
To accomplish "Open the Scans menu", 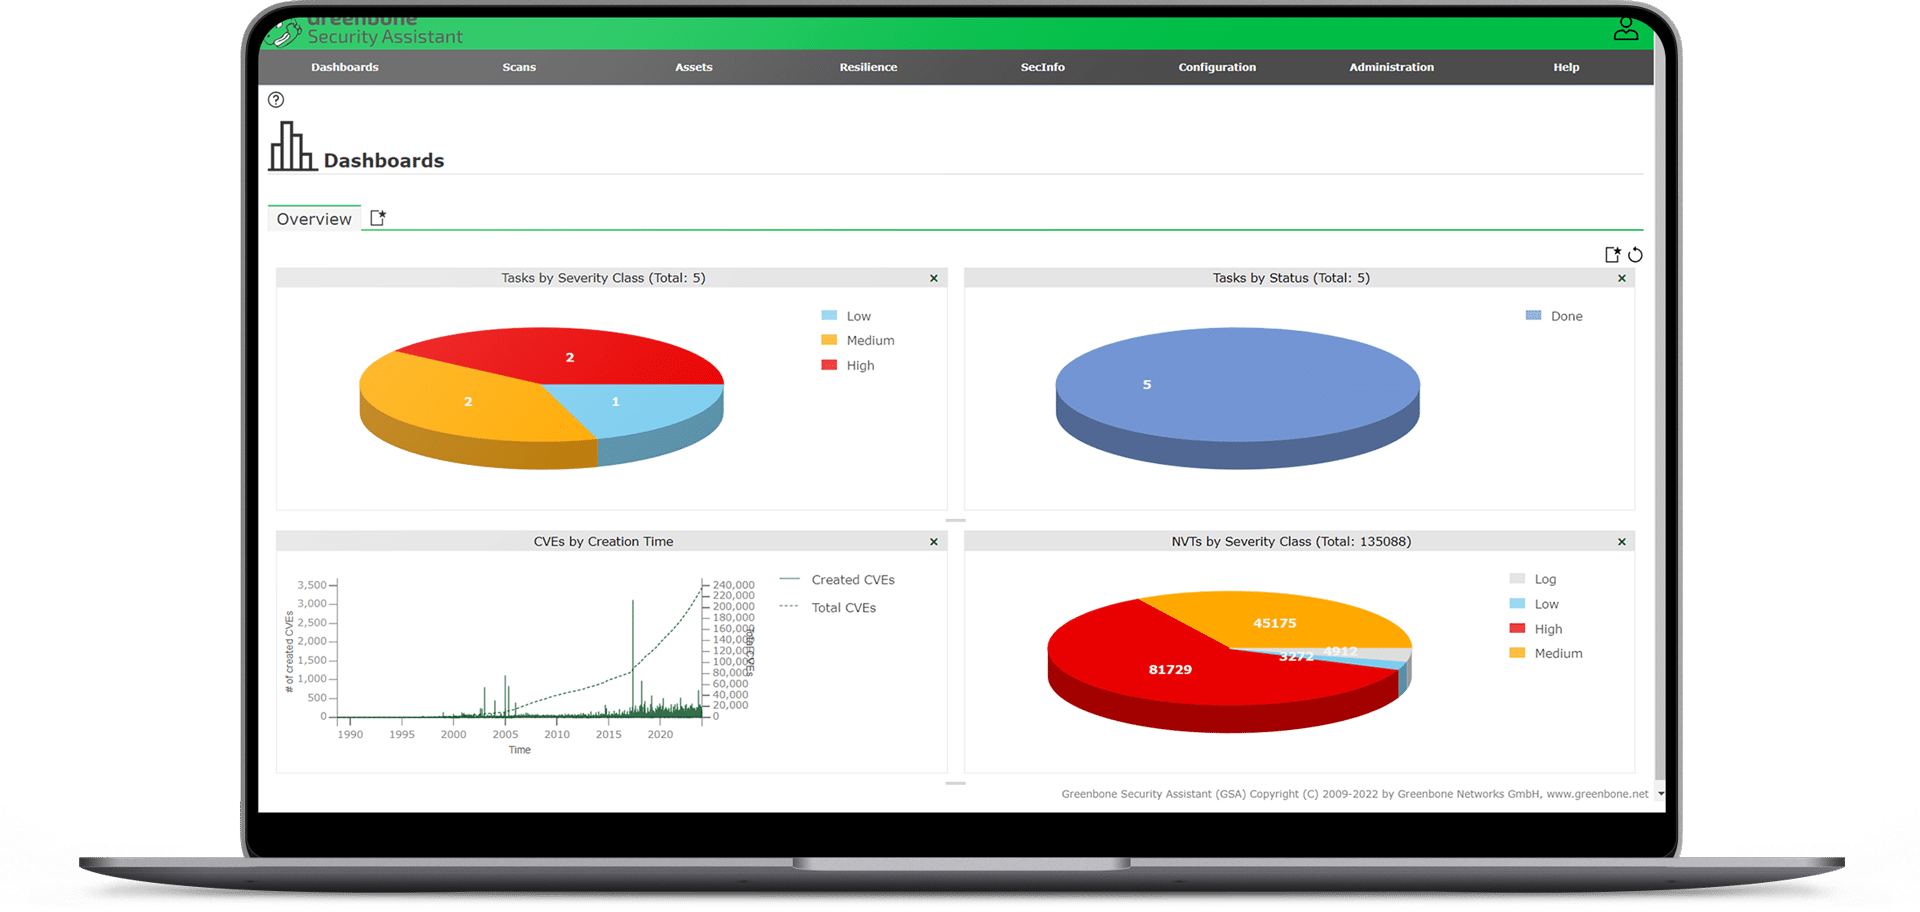I will tap(519, 67).
